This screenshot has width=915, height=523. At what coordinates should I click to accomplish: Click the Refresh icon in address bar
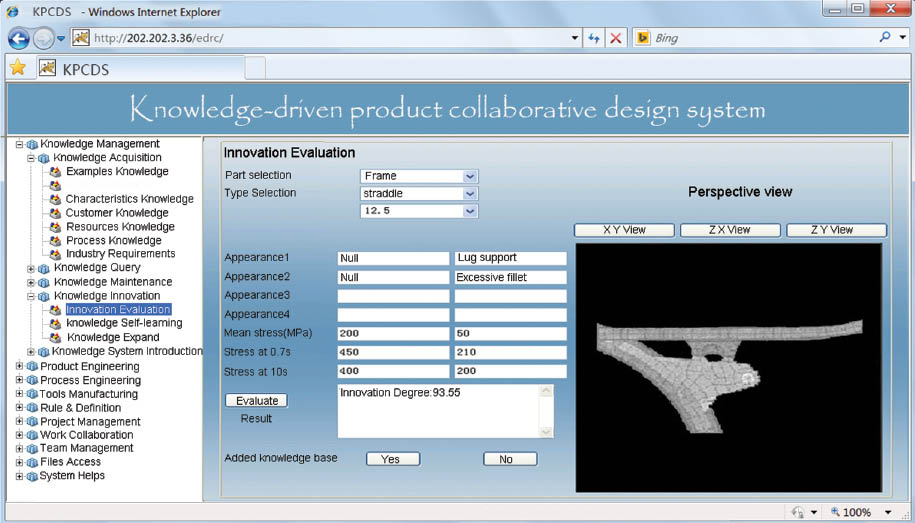[594, 38]
